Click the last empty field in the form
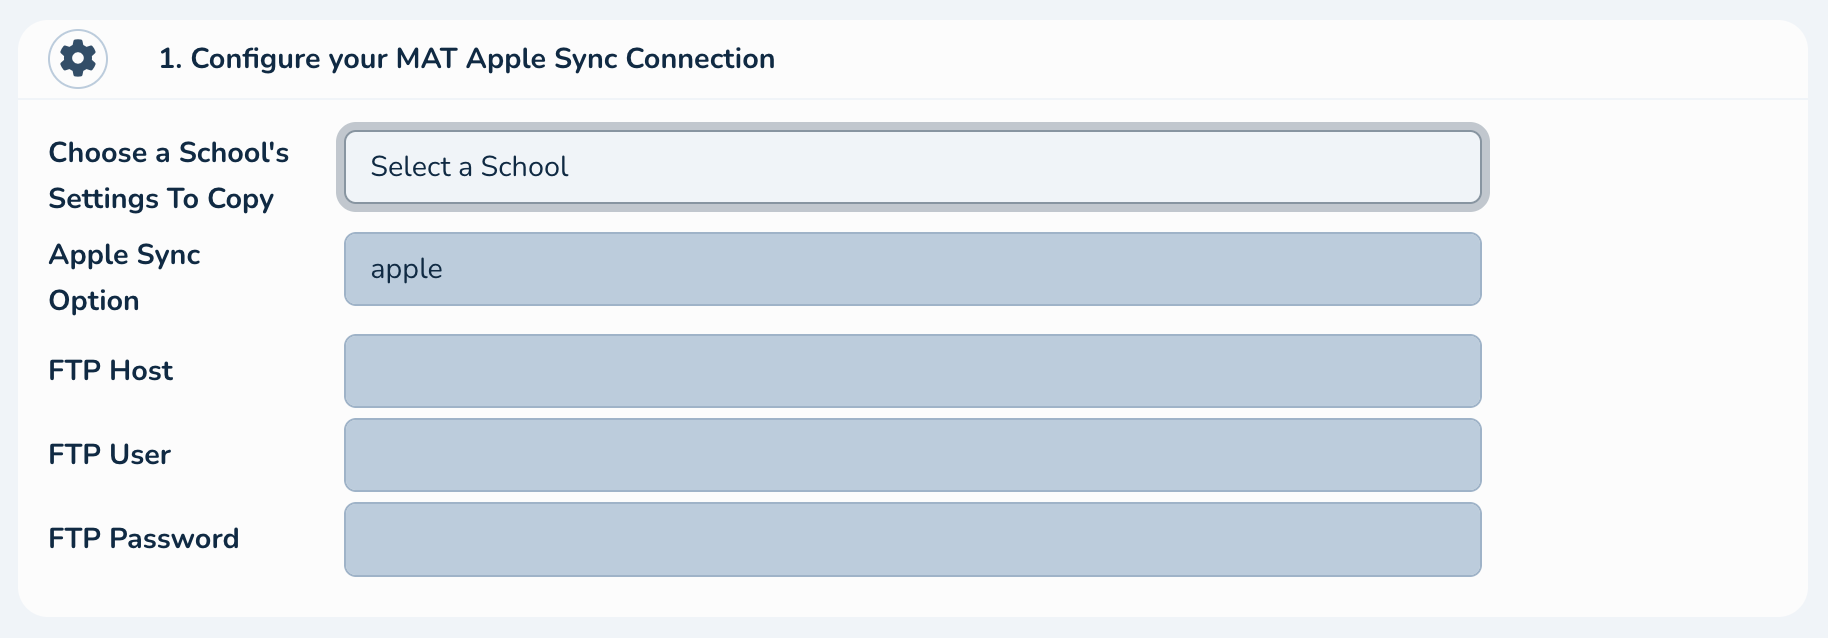Screen dimensions: 1828x638 pos(912,539)
